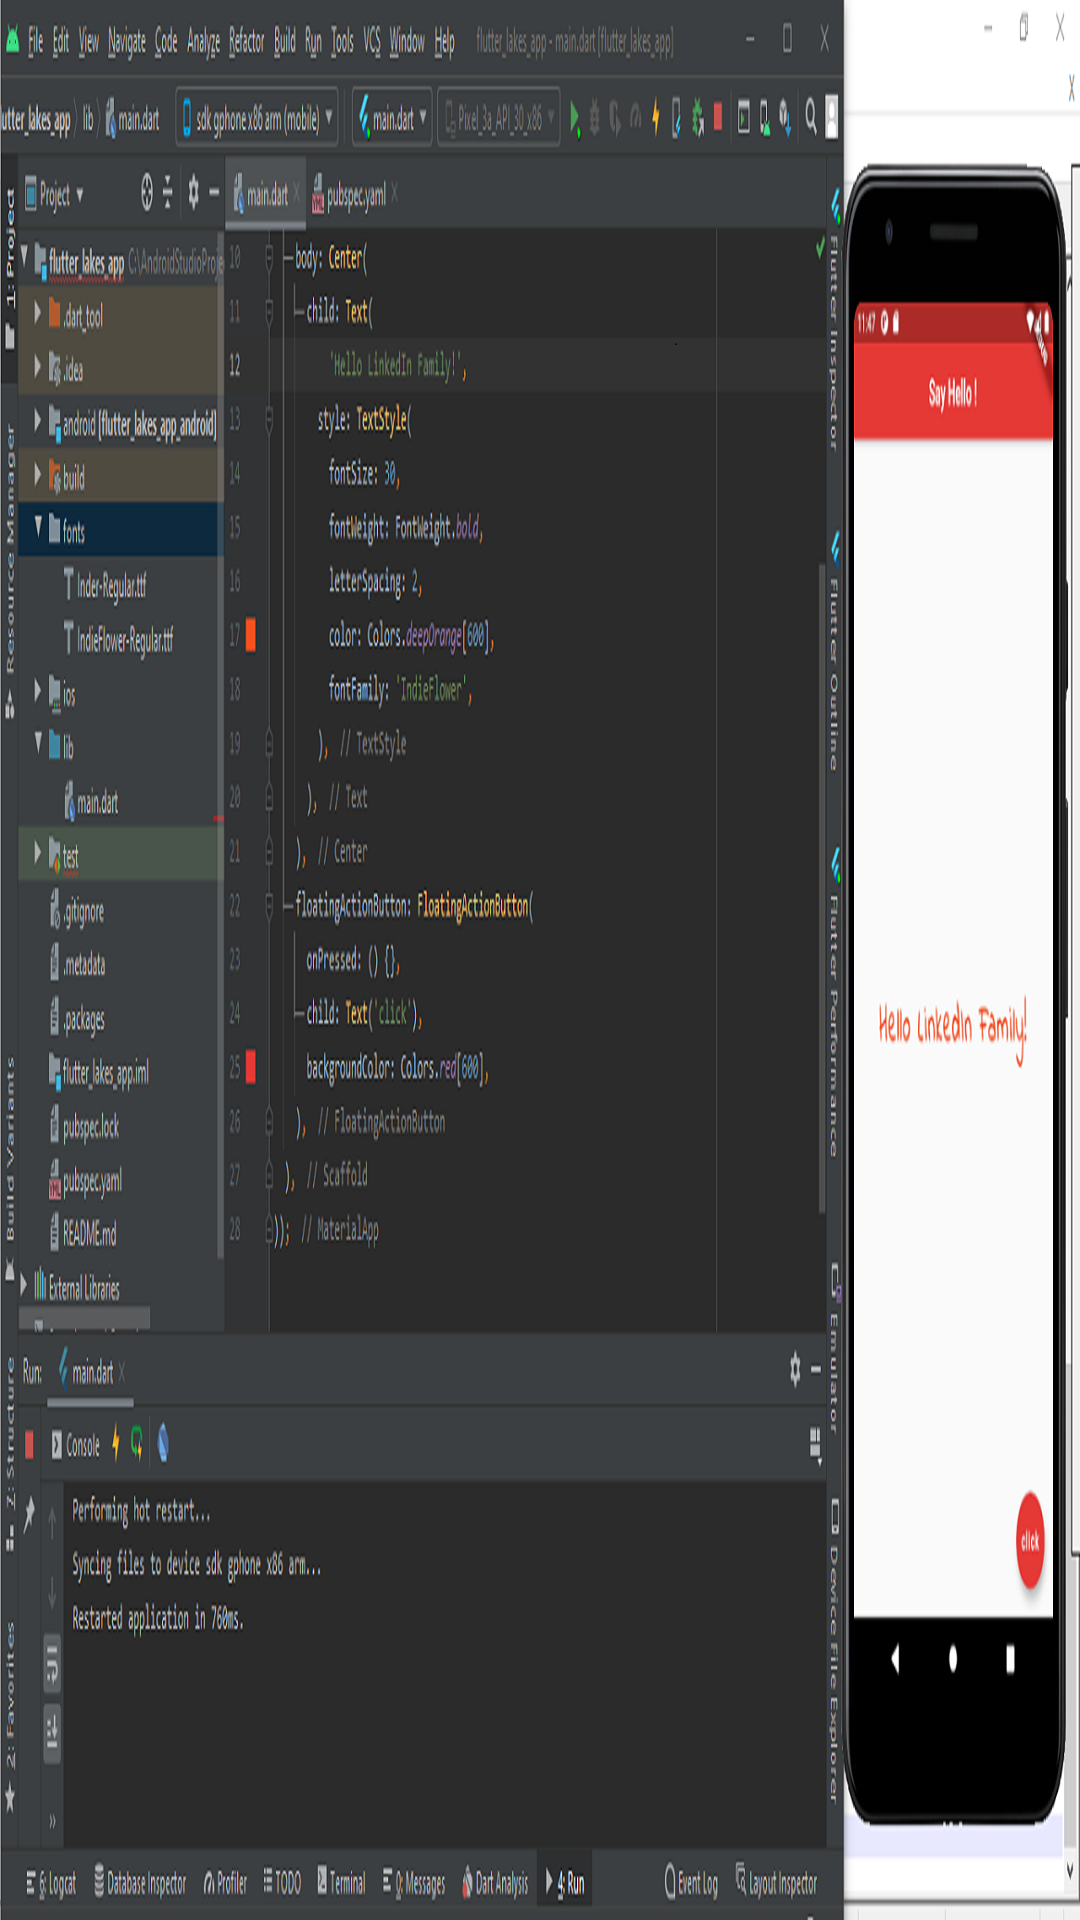Open the Navigate menu
Screen dimensions: 1080x1920
coord(126,41)
